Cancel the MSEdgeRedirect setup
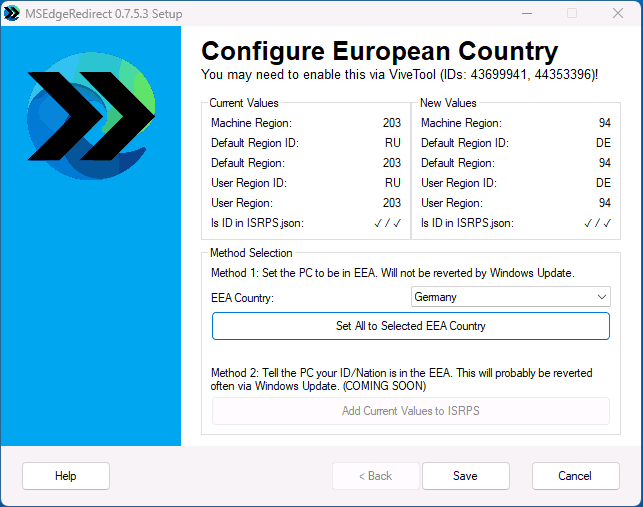 575,476
